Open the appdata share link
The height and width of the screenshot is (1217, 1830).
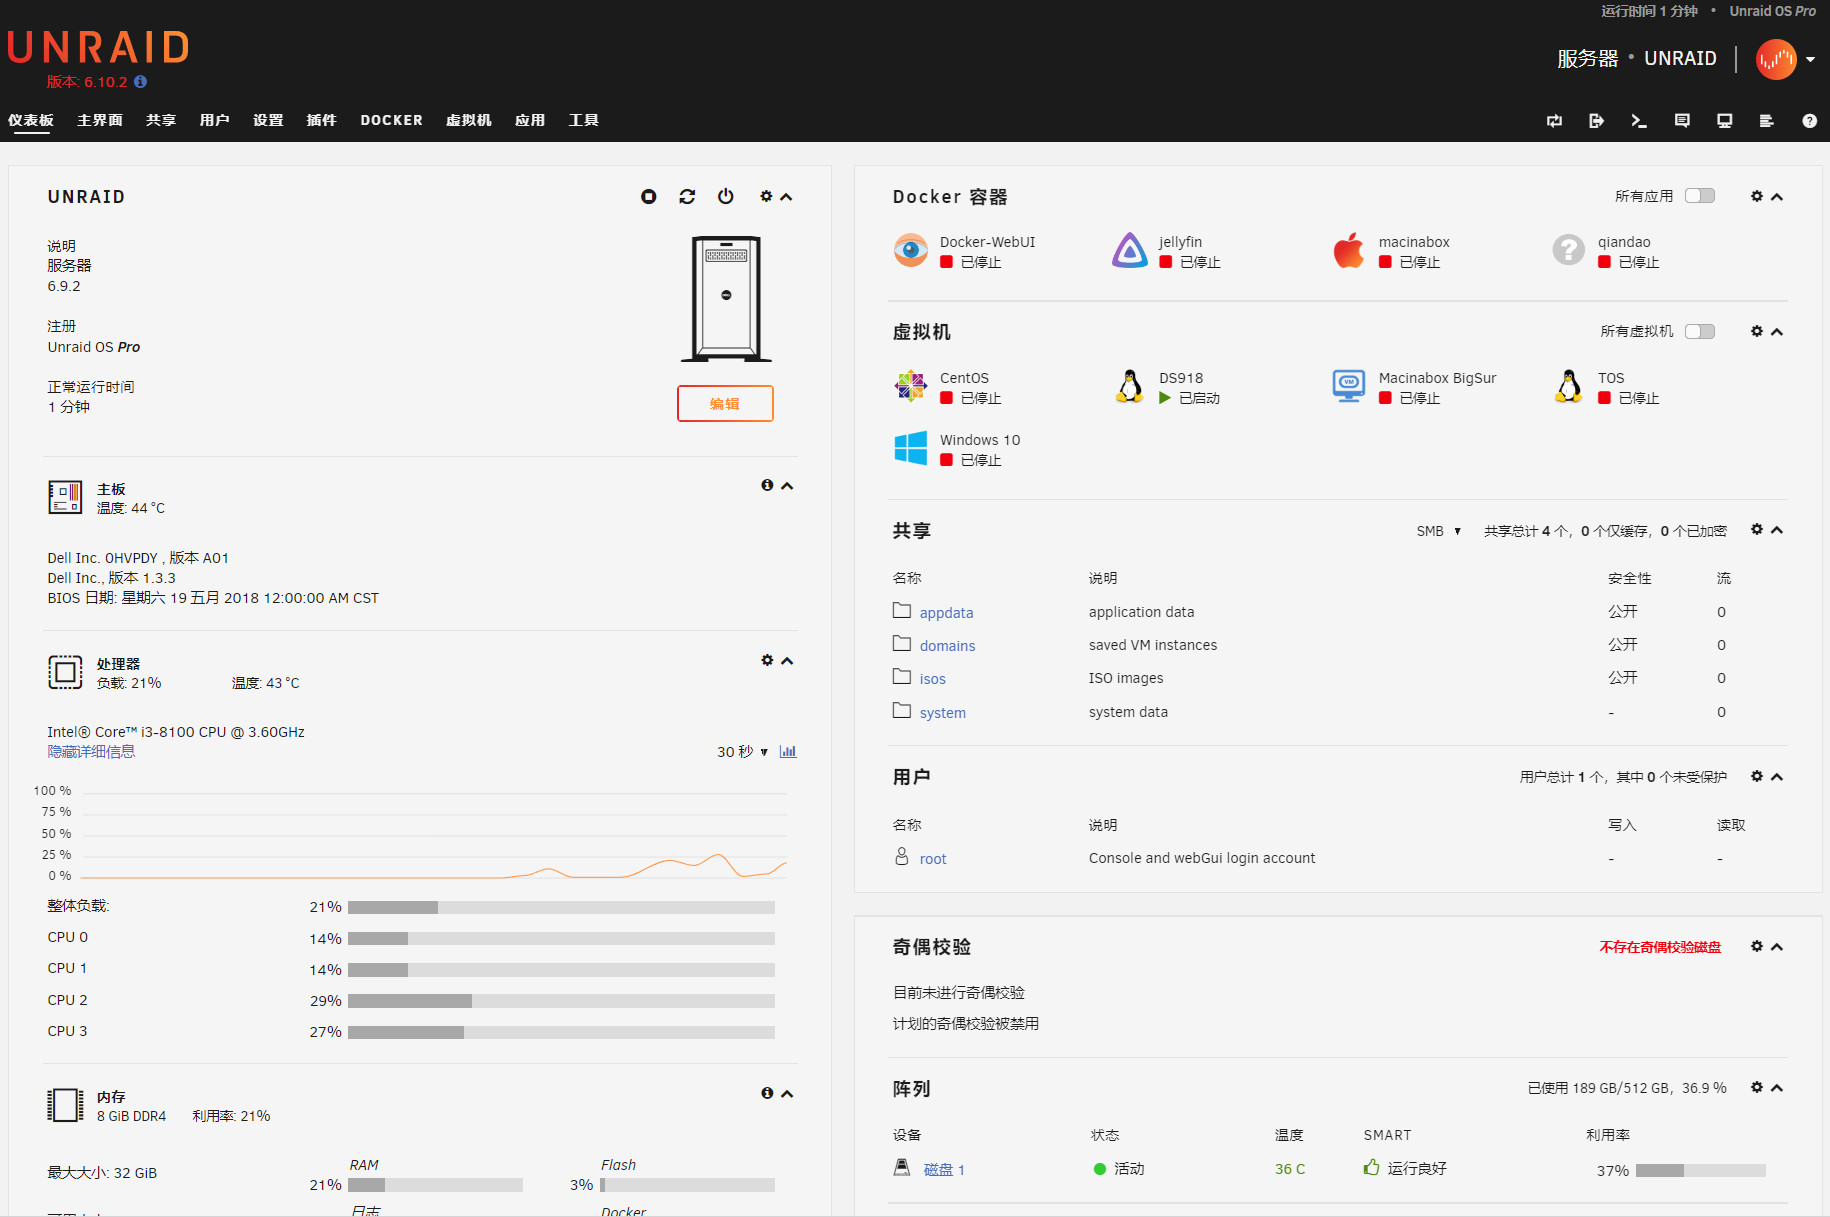[946, 613]
